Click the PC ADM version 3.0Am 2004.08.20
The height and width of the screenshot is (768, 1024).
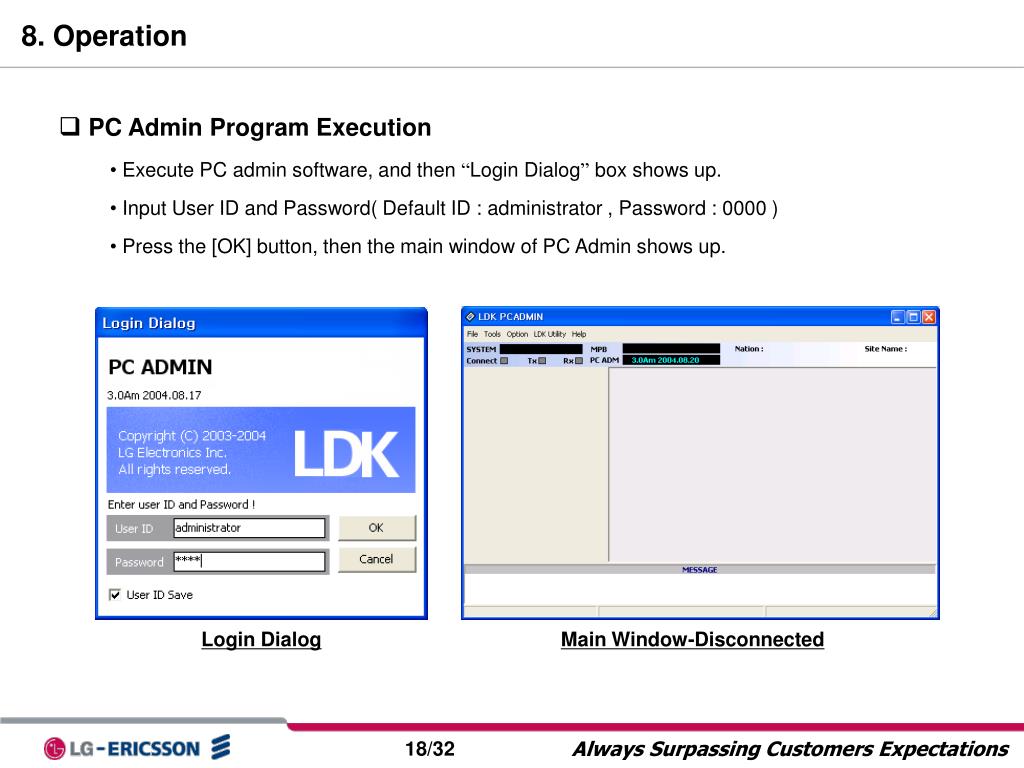coord(671,360)
